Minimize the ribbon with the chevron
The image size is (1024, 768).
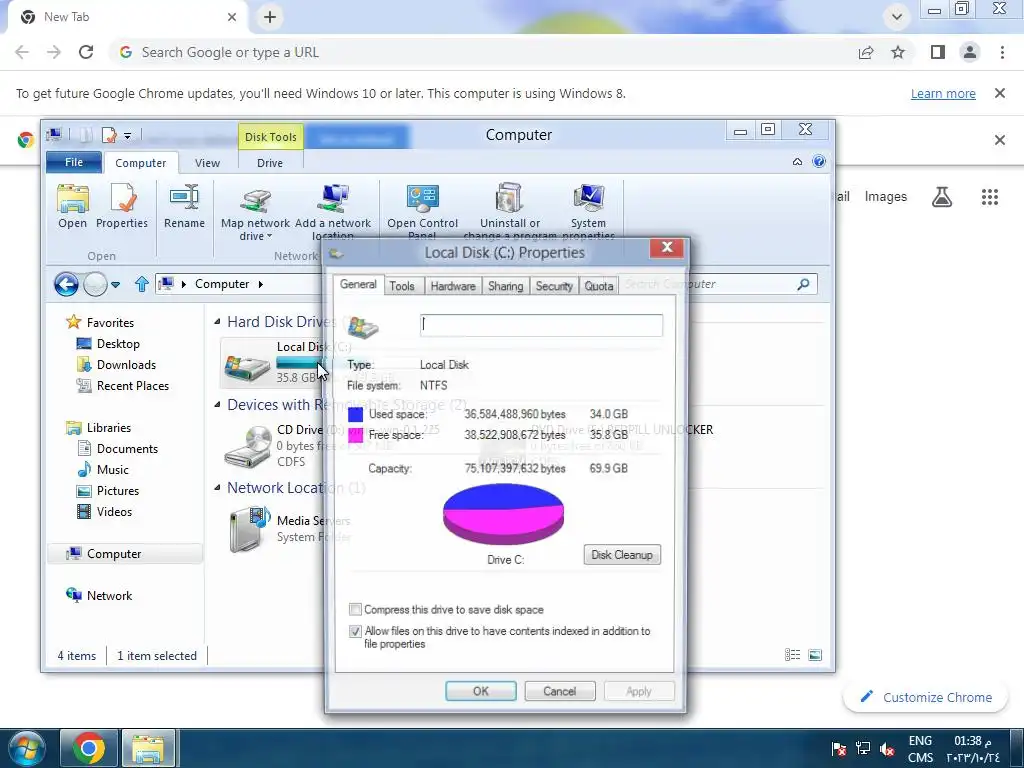click(x=797, y=161)
